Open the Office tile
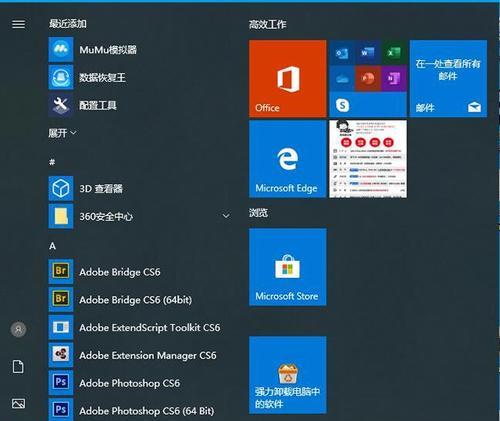The height and width of the screenshot is (421, 500). click(288, 79)
